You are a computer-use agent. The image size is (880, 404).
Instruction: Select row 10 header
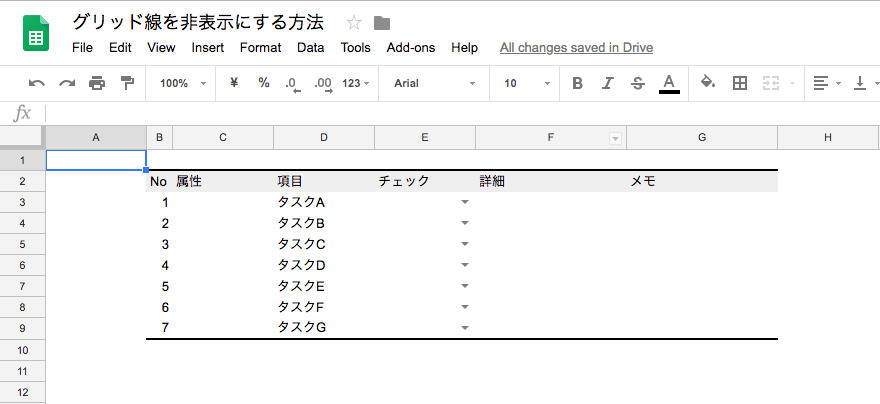[x=22, y=350]
